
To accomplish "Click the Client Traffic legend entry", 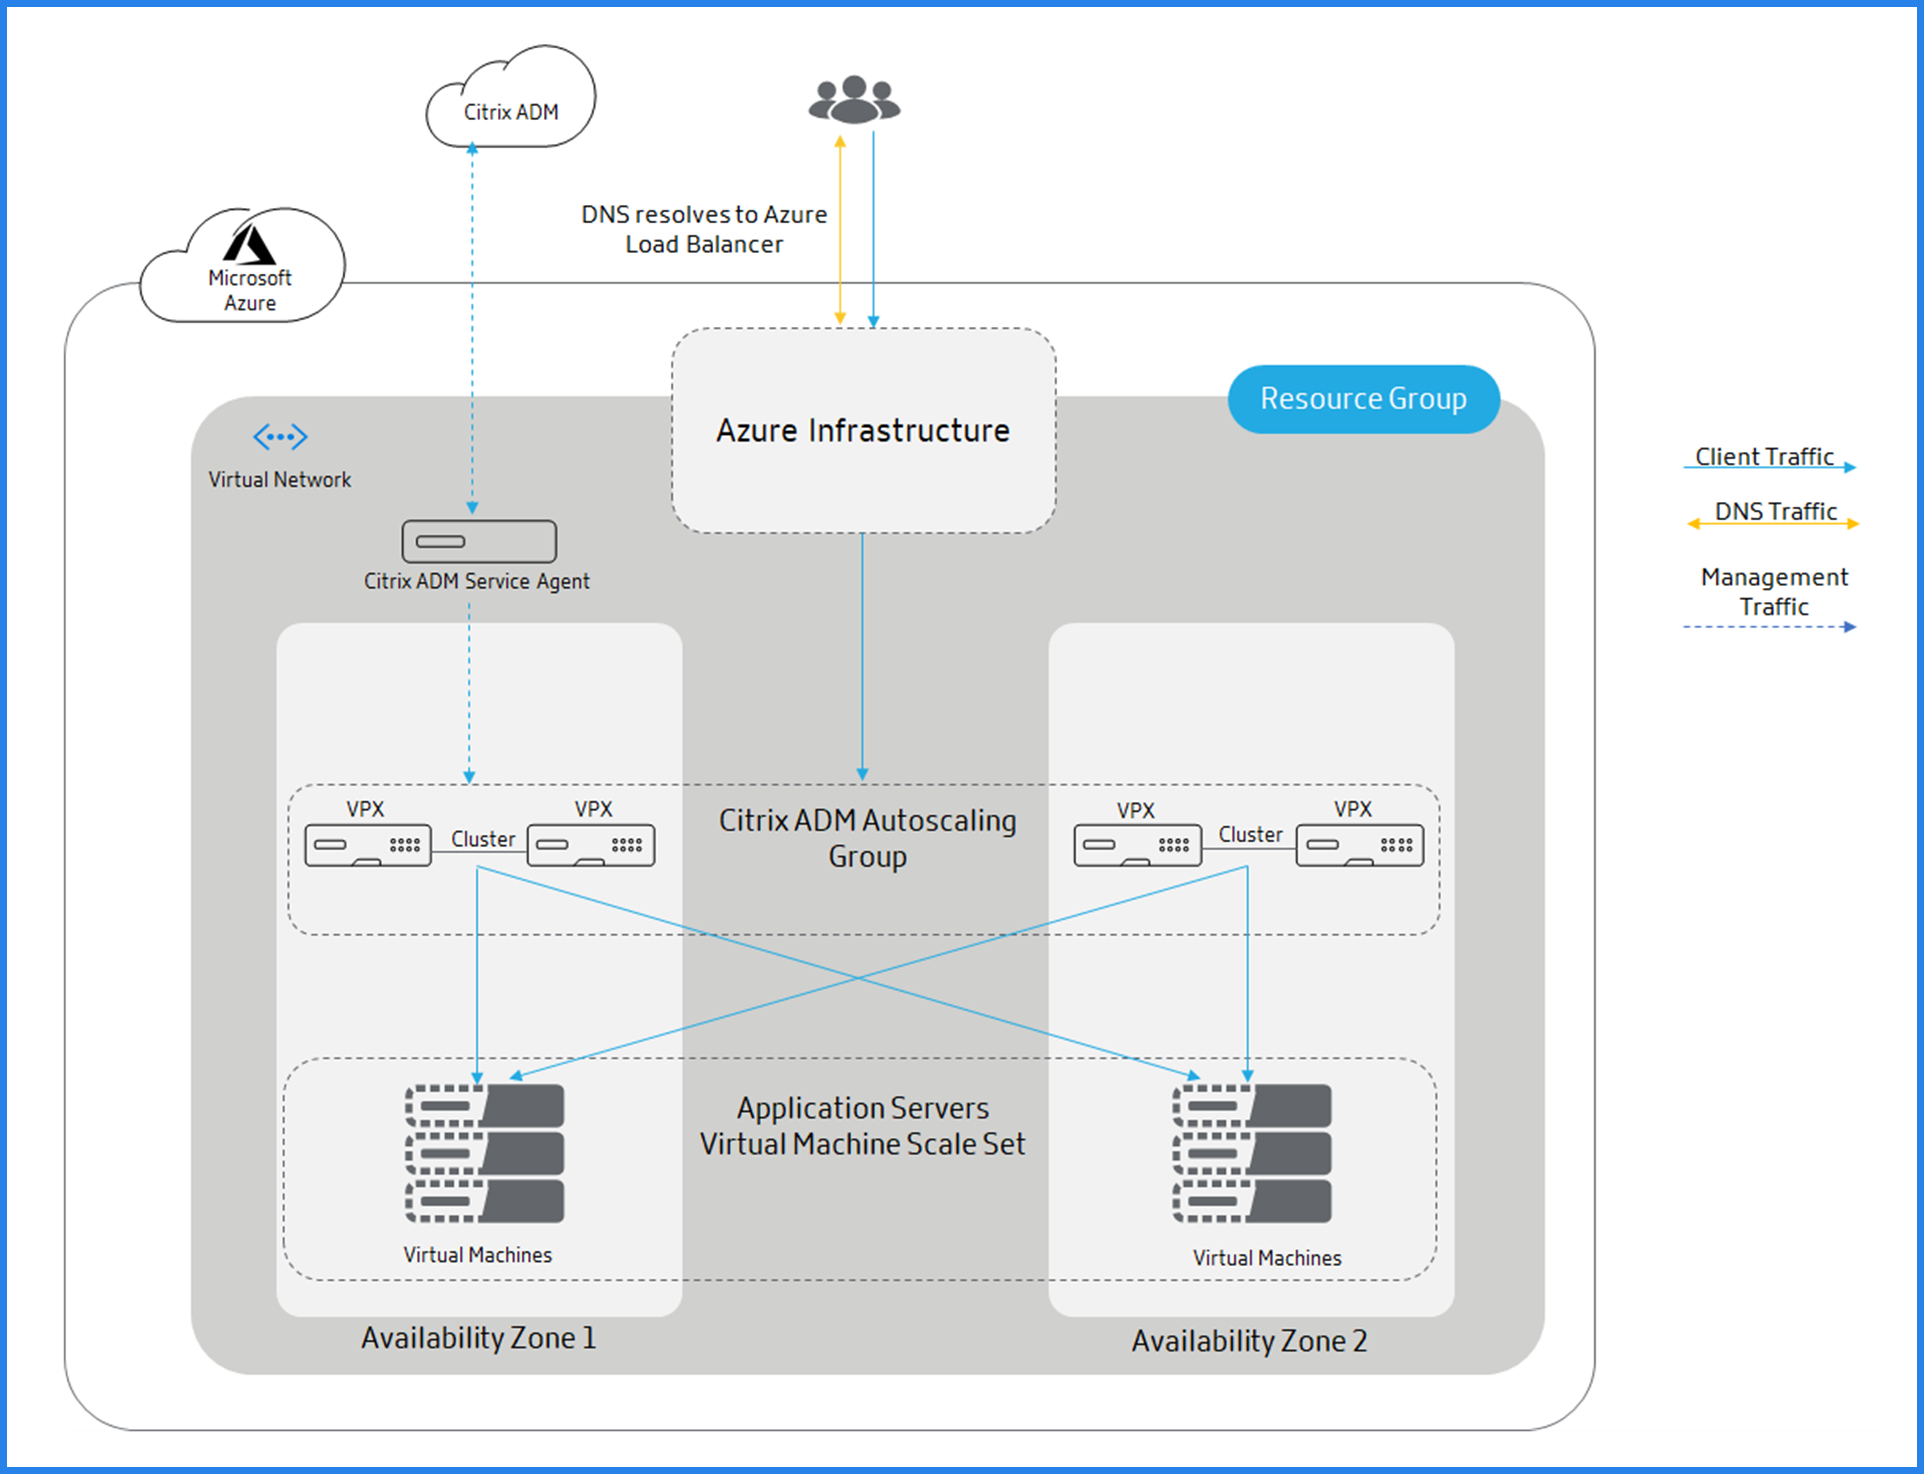I will point(1769,459).
